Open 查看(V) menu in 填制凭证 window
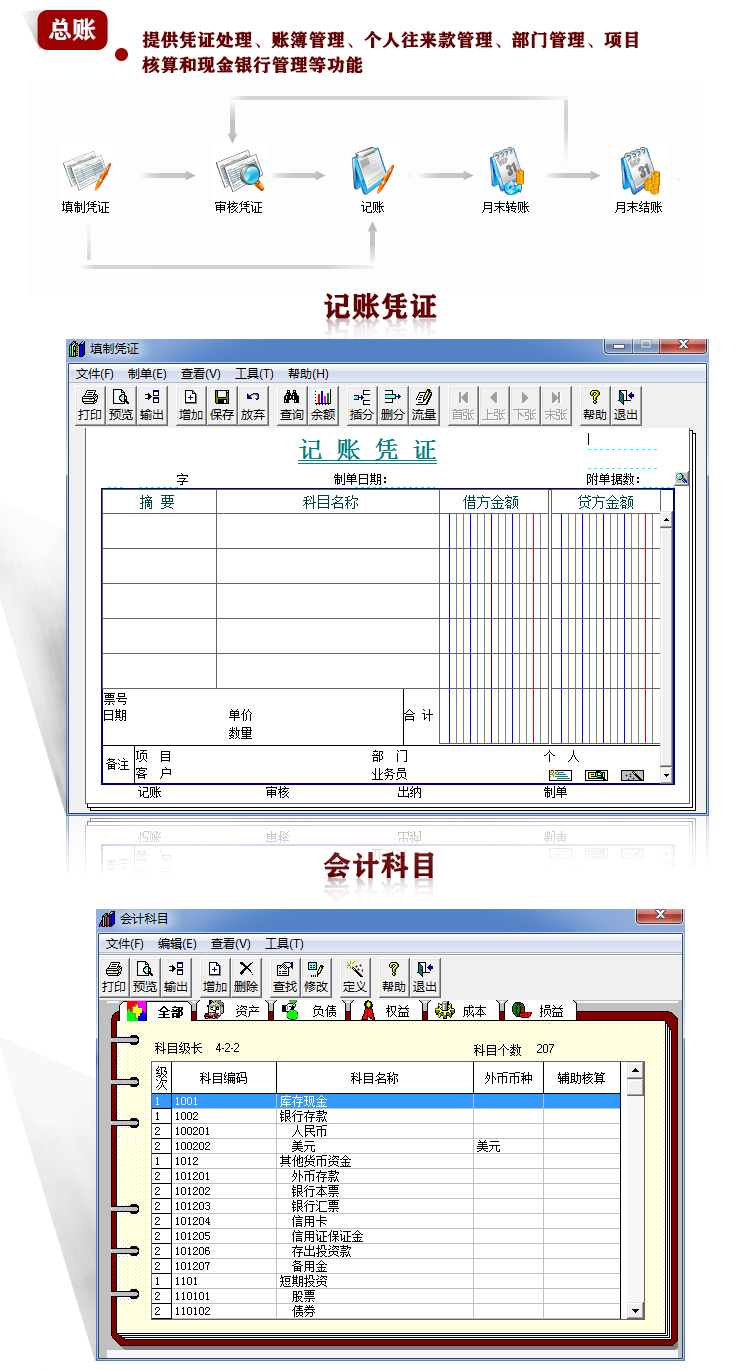The height and width of the screenshot is (1370, 750). [x=201, y=373]
